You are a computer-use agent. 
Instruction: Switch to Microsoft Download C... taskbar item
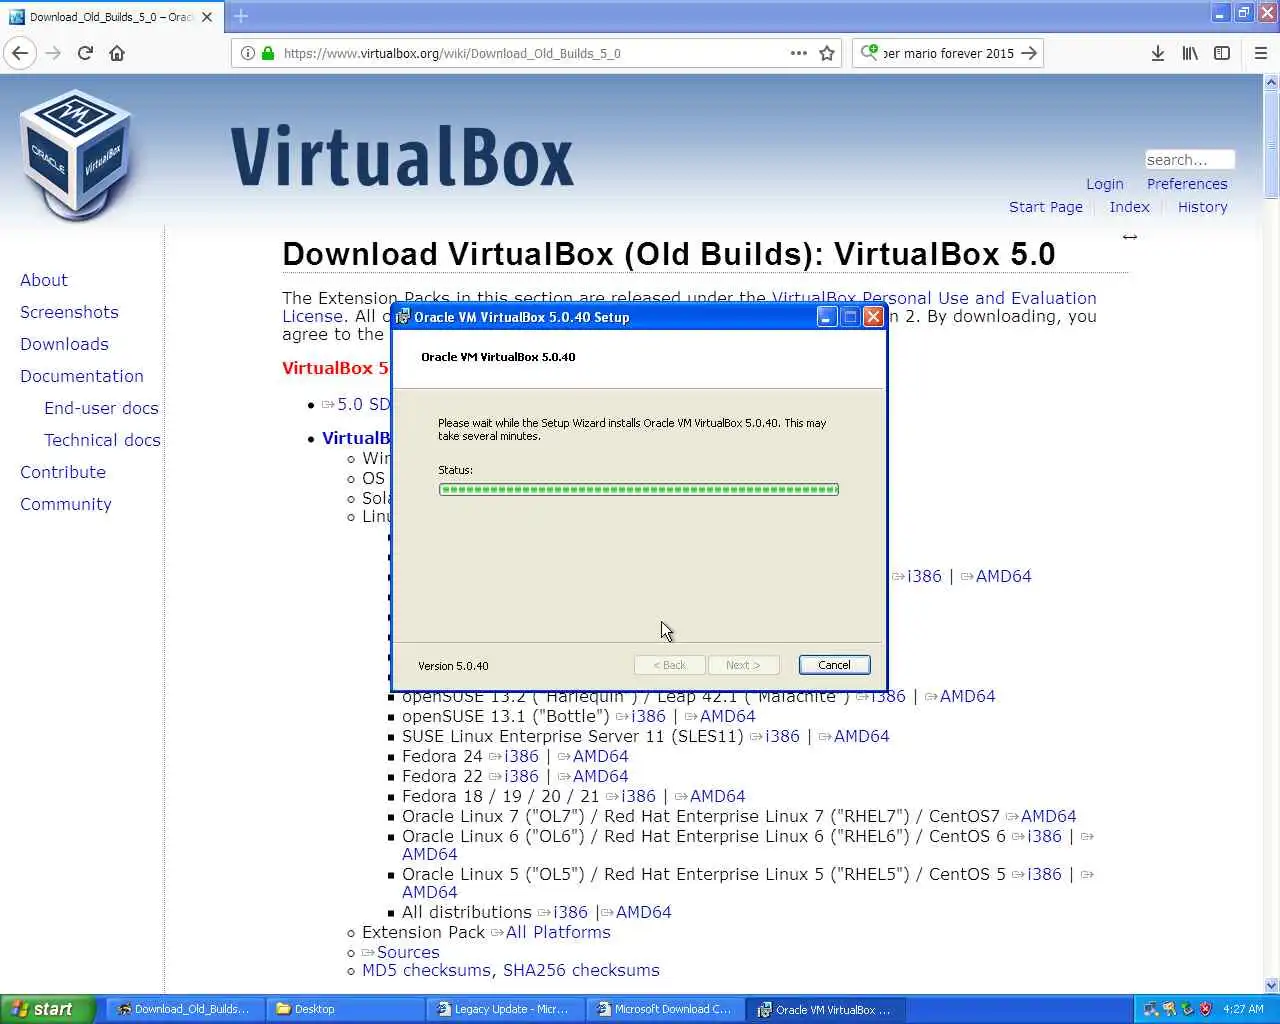coord(665,1009)
